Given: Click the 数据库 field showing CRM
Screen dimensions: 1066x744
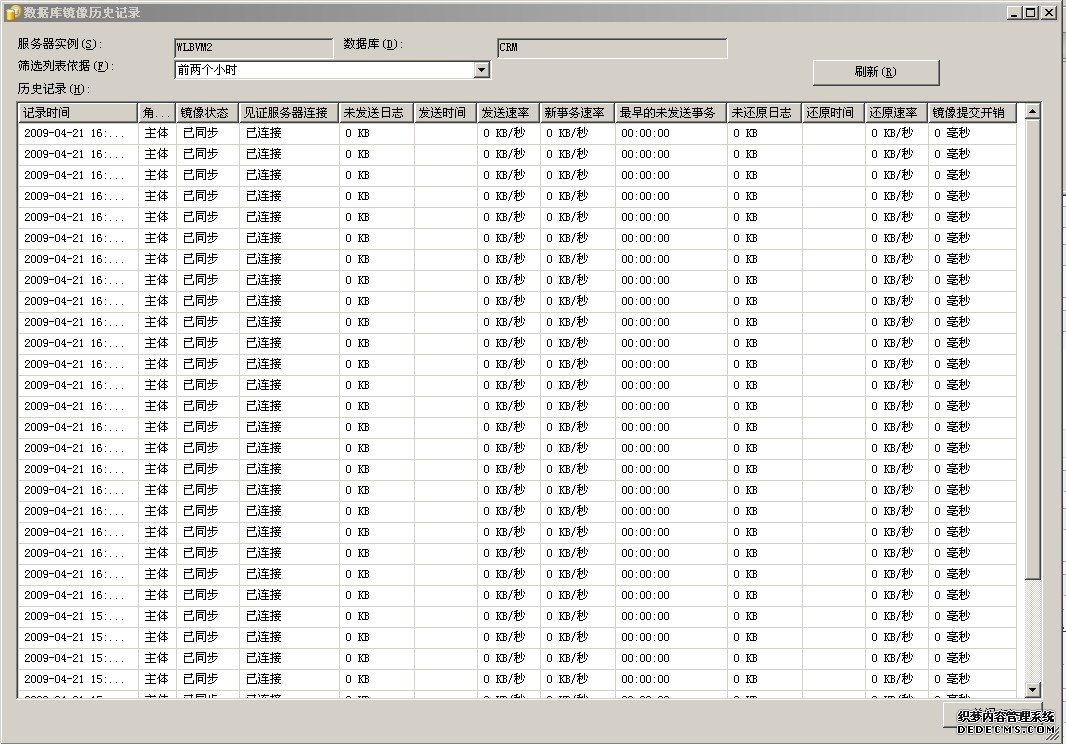Looking at the screenshot, I should [611, 48].
